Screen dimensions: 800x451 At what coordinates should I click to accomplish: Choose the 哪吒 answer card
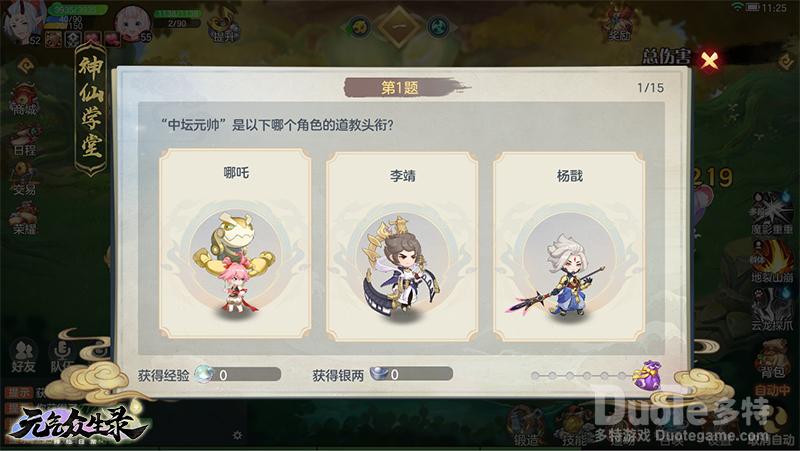point(235,244)
